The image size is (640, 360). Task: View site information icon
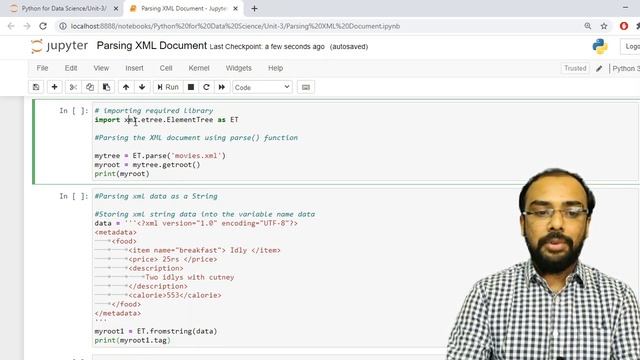point(62,26)
